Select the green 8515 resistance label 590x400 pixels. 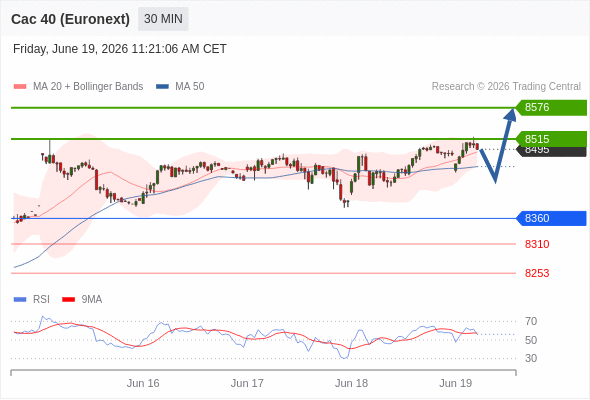(x=551, y=139)
